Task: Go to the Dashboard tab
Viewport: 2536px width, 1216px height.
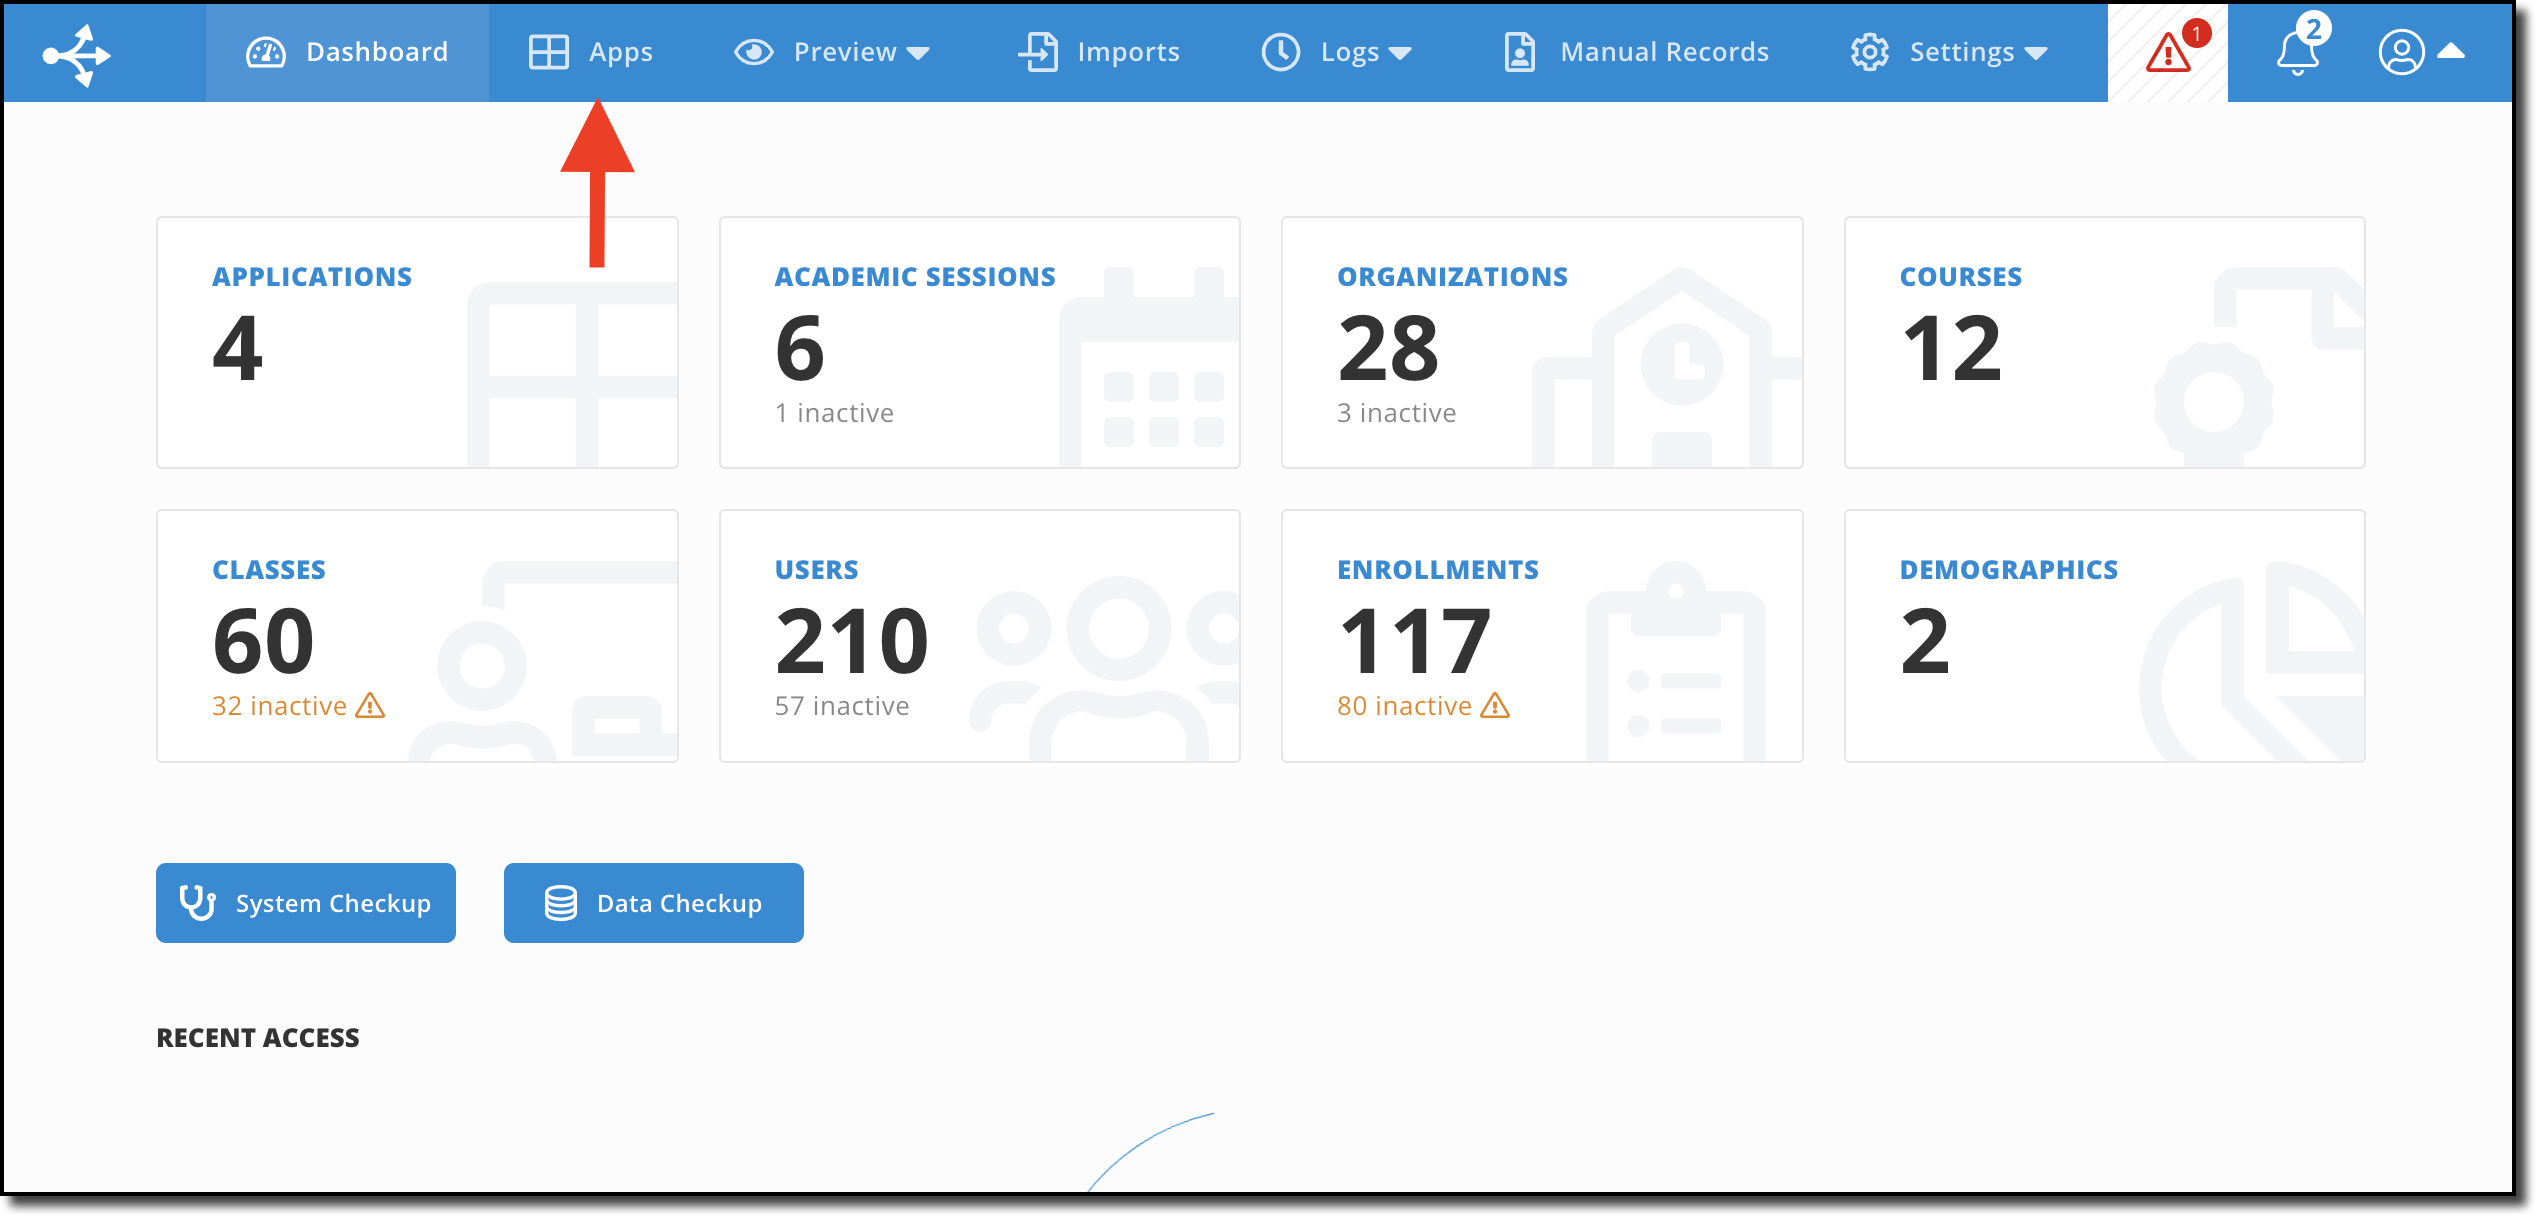Action: (347, 52)
